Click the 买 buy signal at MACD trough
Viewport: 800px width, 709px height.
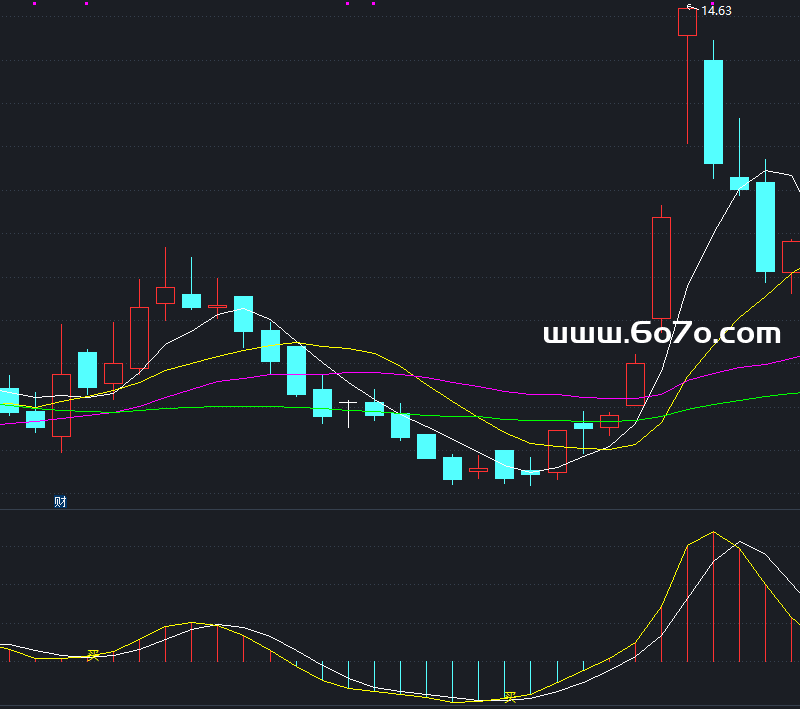[509, 697]
